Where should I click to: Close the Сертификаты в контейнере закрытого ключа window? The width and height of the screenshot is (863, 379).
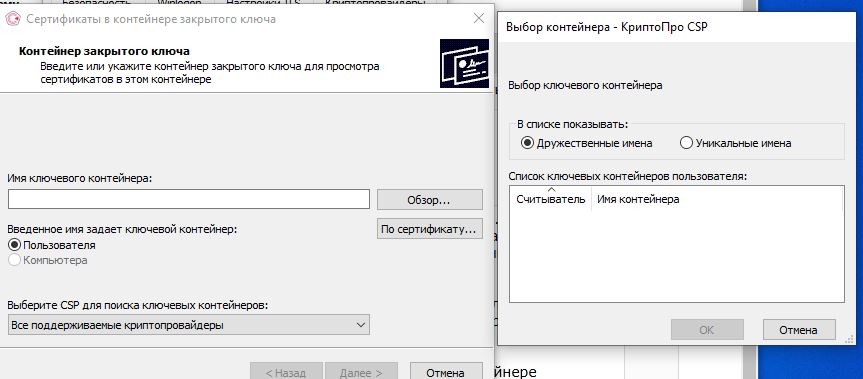[x=479, y=18]
